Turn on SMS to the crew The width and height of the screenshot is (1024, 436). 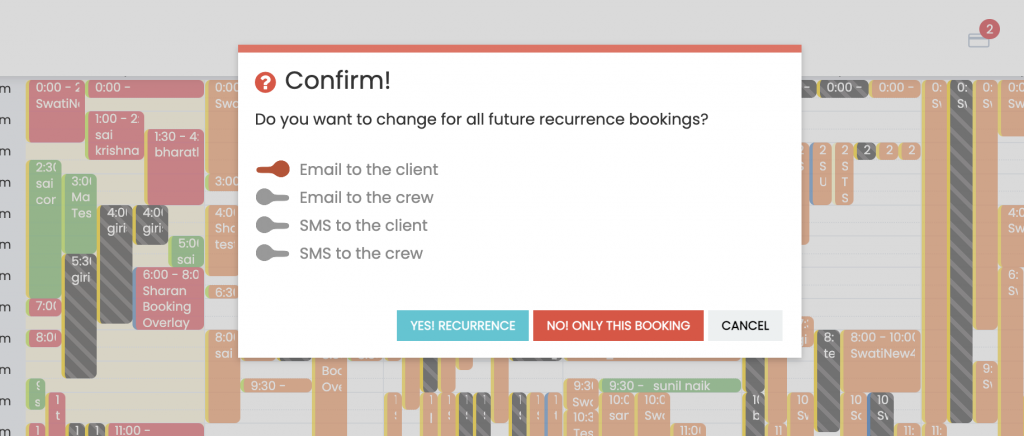[x=273, y=254]
